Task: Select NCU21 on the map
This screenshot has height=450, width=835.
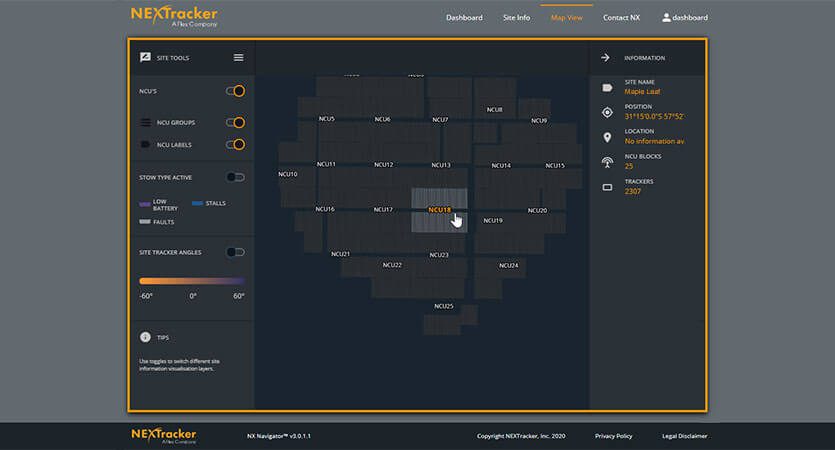Action: 340,254
